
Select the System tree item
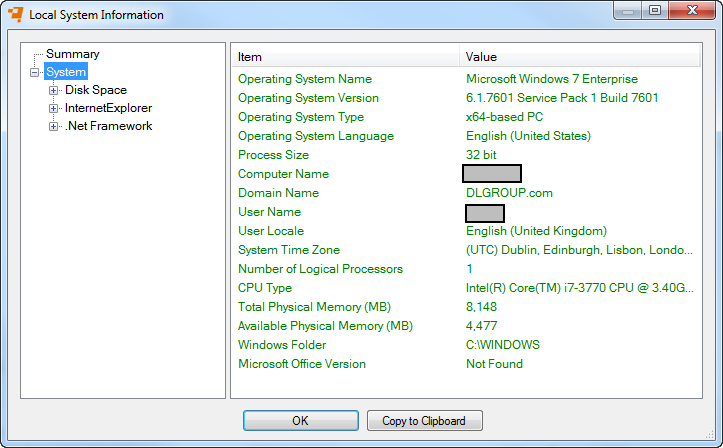point(66,72)
